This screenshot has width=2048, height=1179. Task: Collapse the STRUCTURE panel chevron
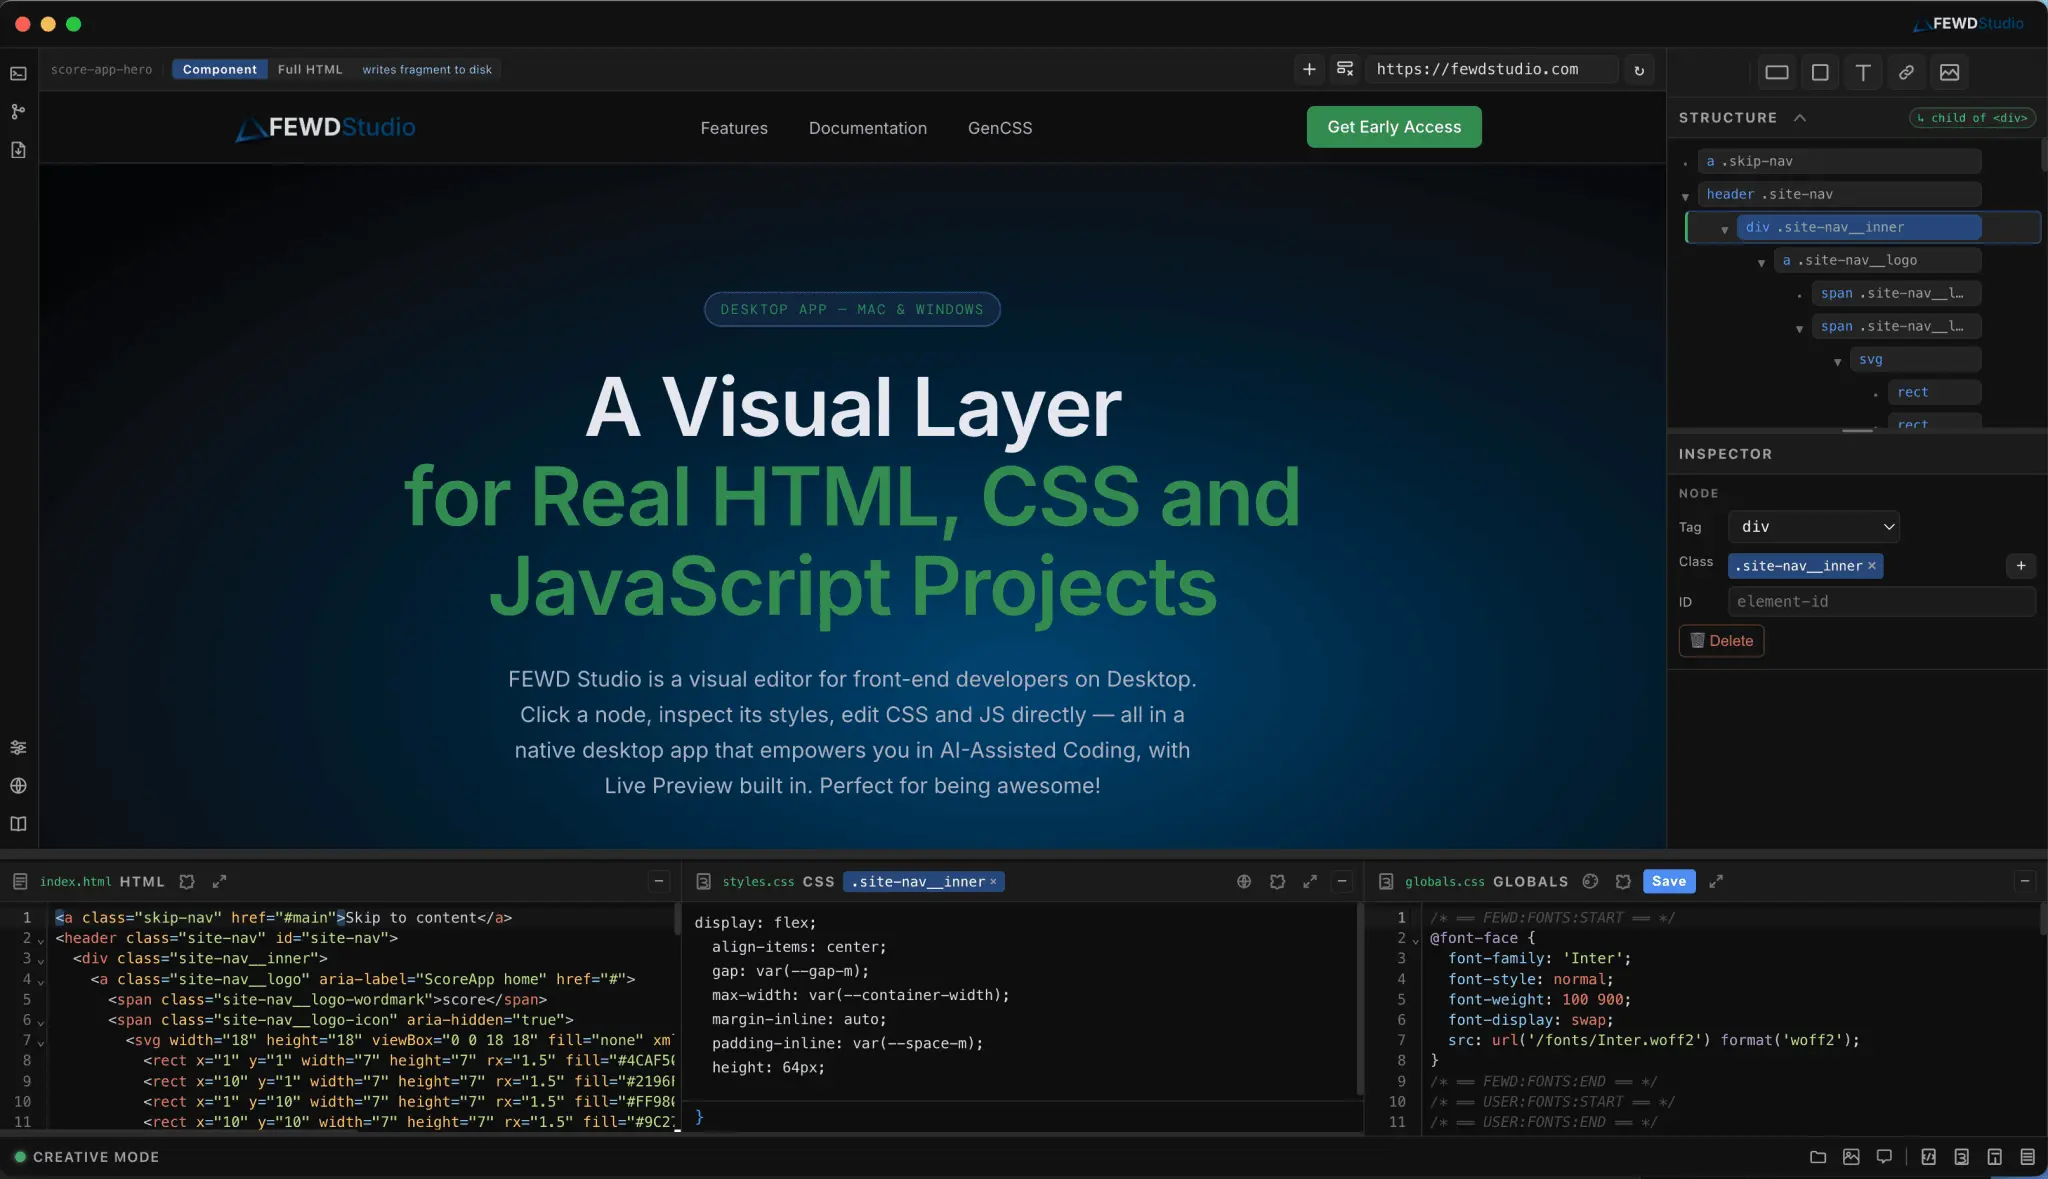tap(1800, 117)
